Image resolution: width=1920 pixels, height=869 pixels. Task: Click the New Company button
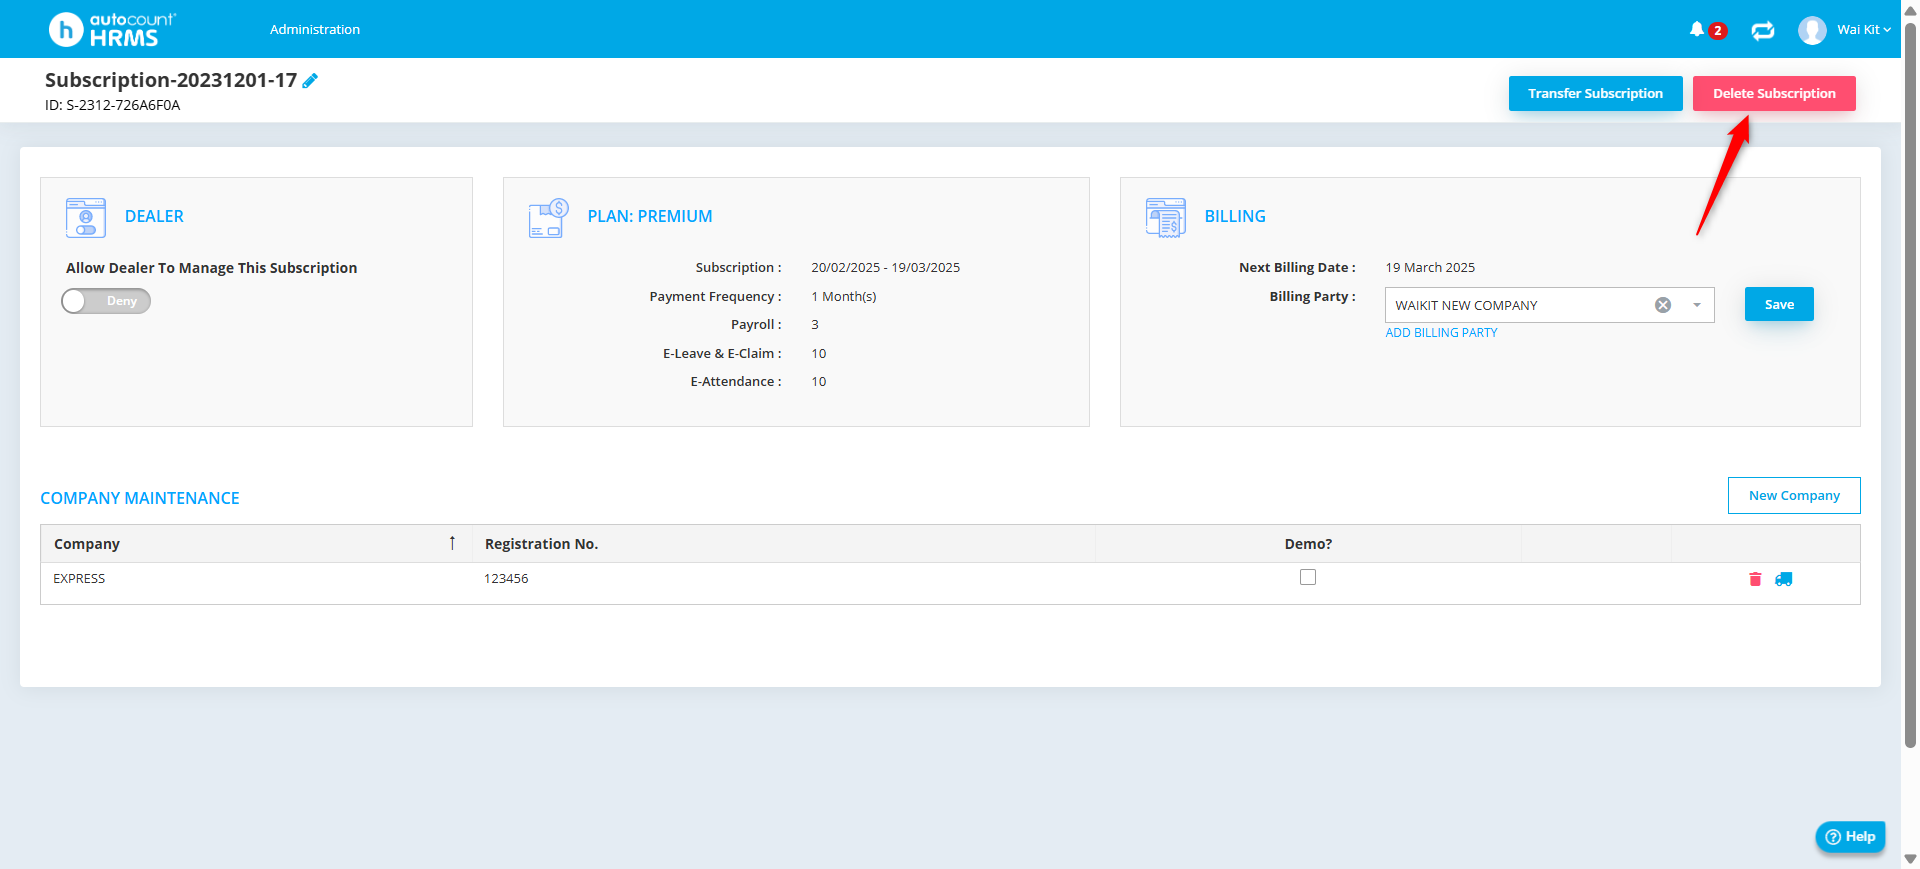tap(1794, 495)
